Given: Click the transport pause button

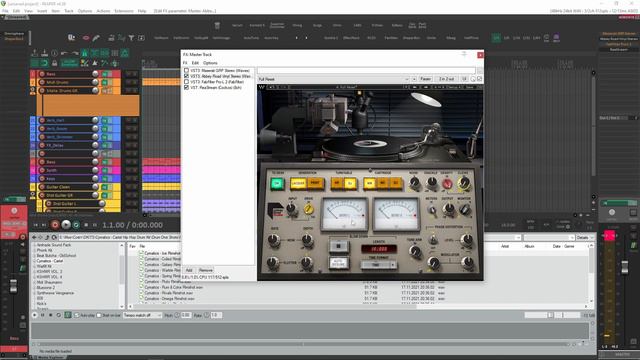Looking at the screenshot, I should pos(95,225).
